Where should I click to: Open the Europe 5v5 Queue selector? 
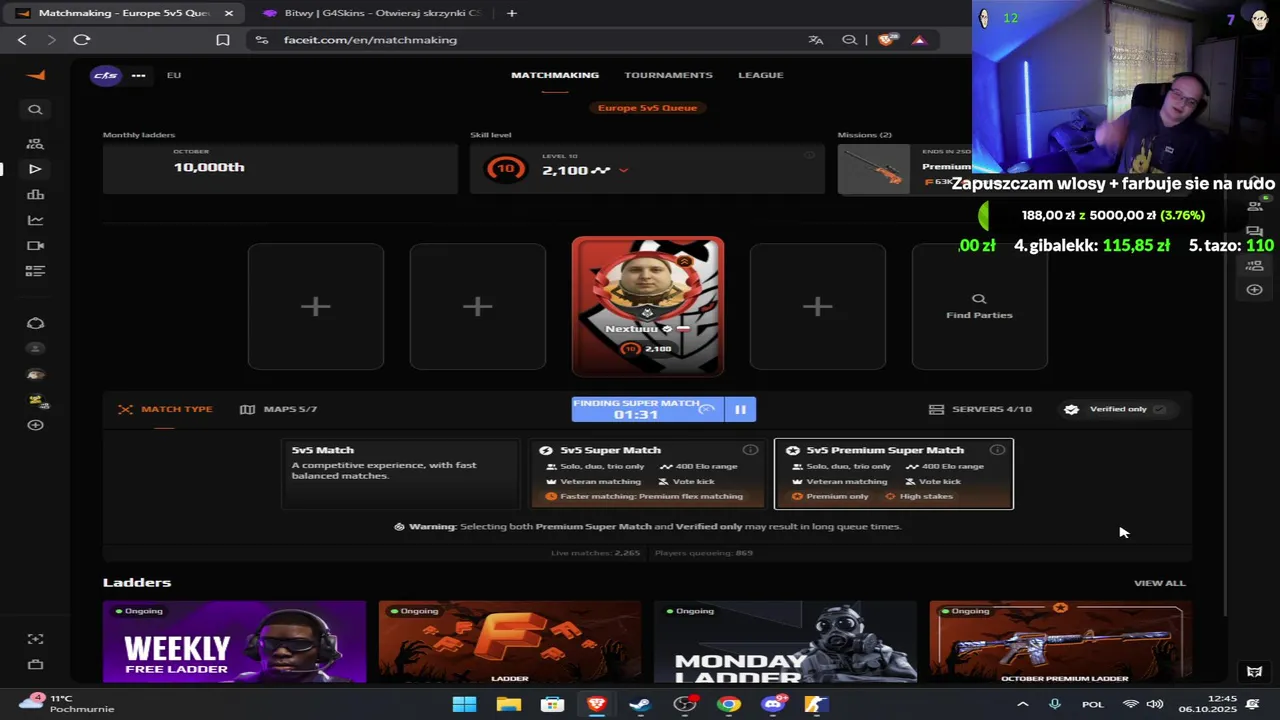pyautogui.click(x=647, y=107)
